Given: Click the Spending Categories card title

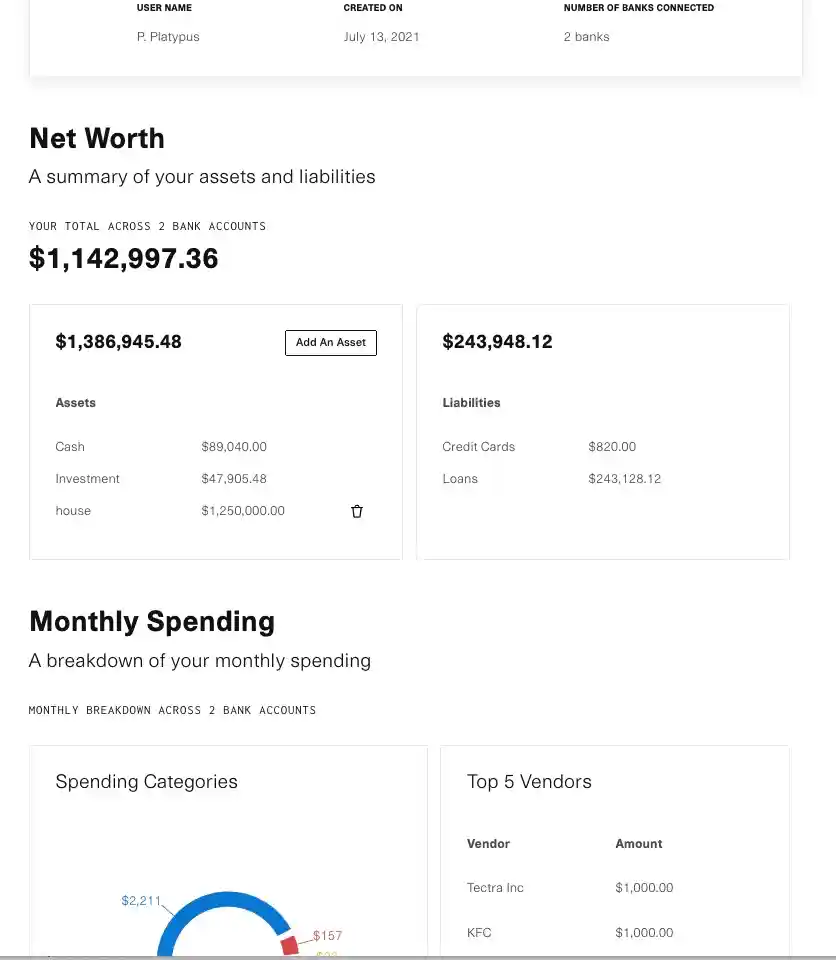Looking at the screenshot, I should click(x=146, y=782).
